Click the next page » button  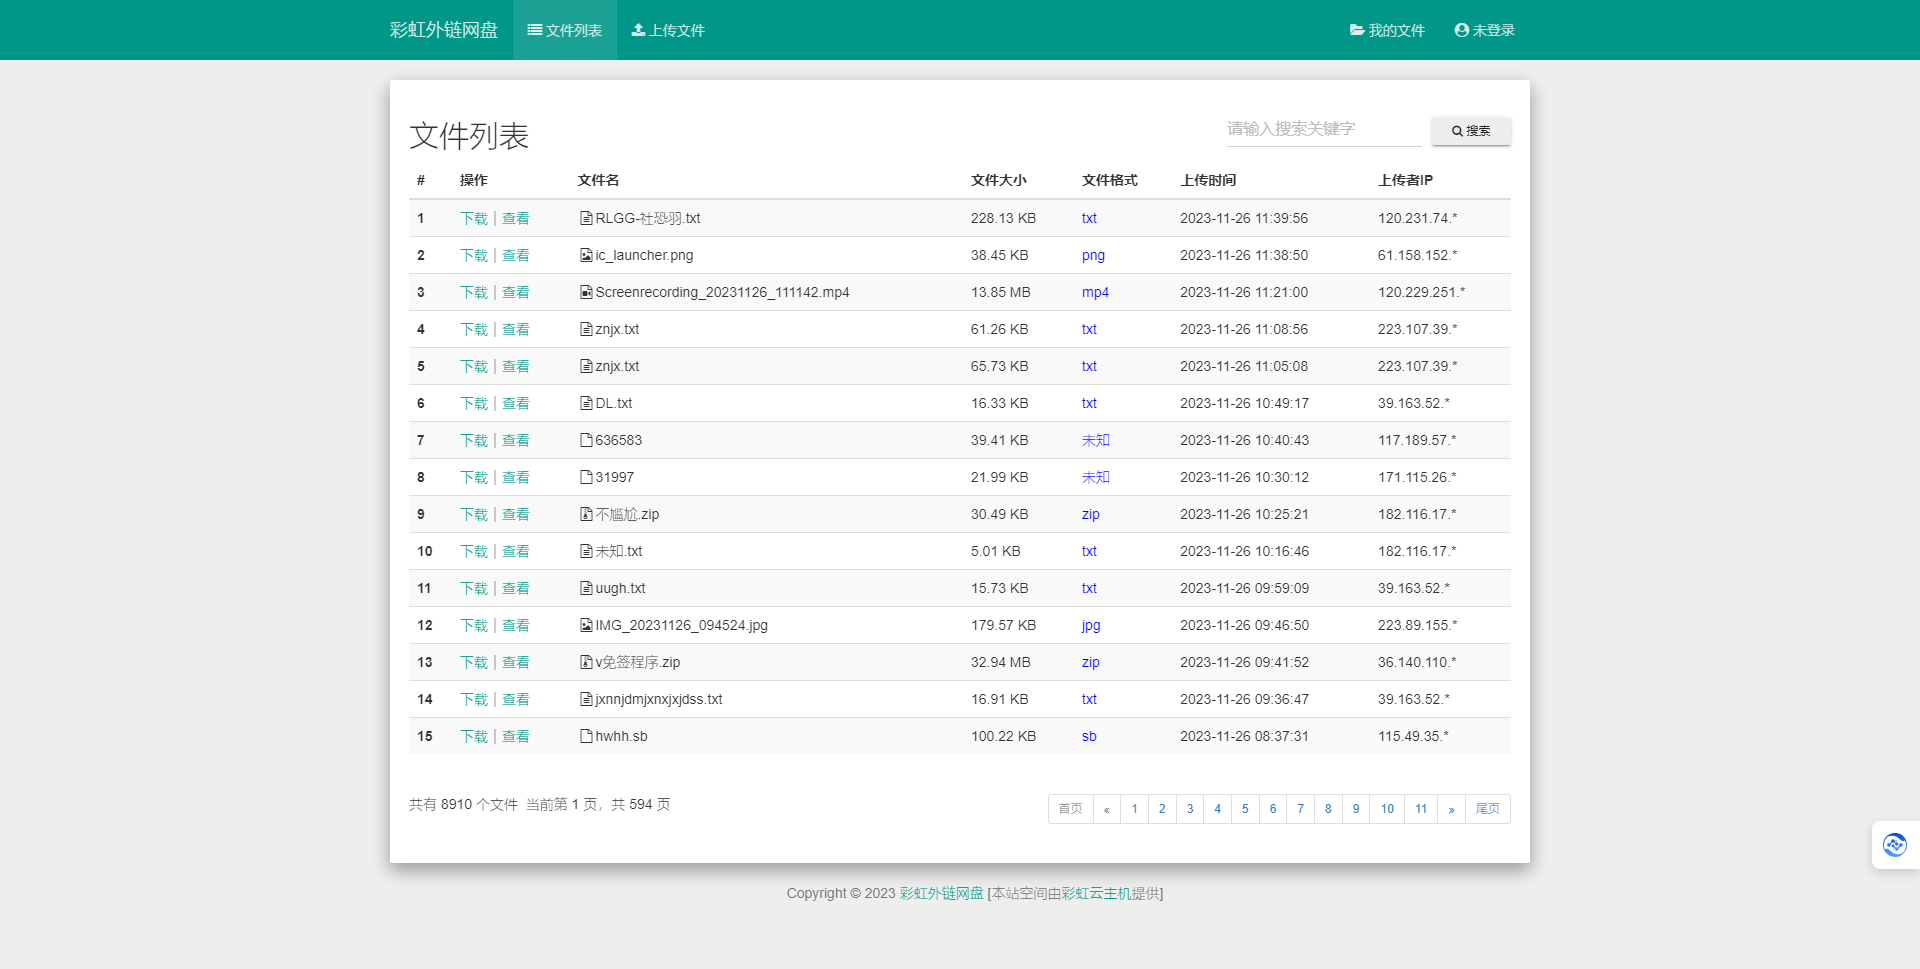[x=1451, y=809]
